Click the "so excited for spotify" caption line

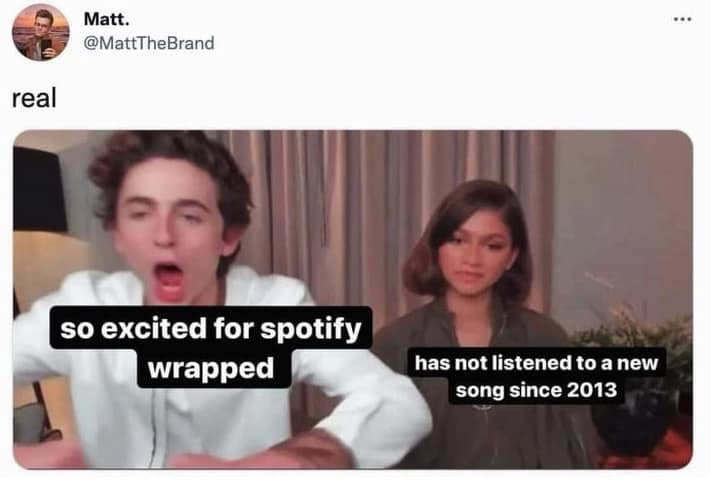point(210,328)
